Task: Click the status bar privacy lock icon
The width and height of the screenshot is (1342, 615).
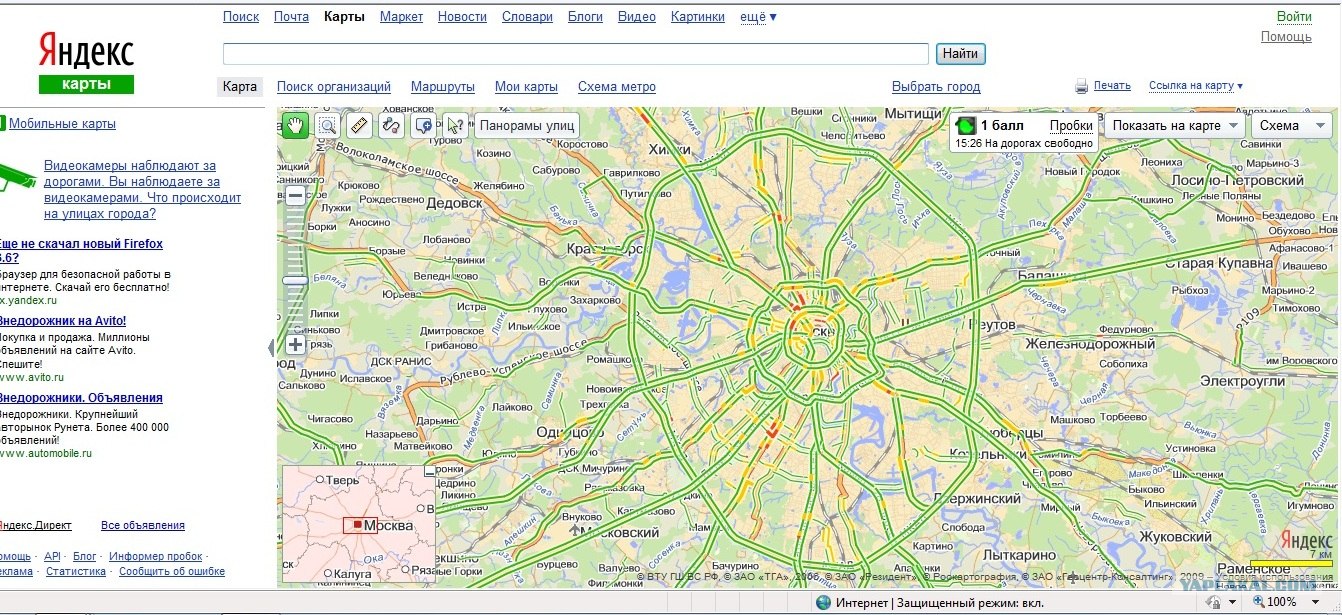Action: point(1213,602)
